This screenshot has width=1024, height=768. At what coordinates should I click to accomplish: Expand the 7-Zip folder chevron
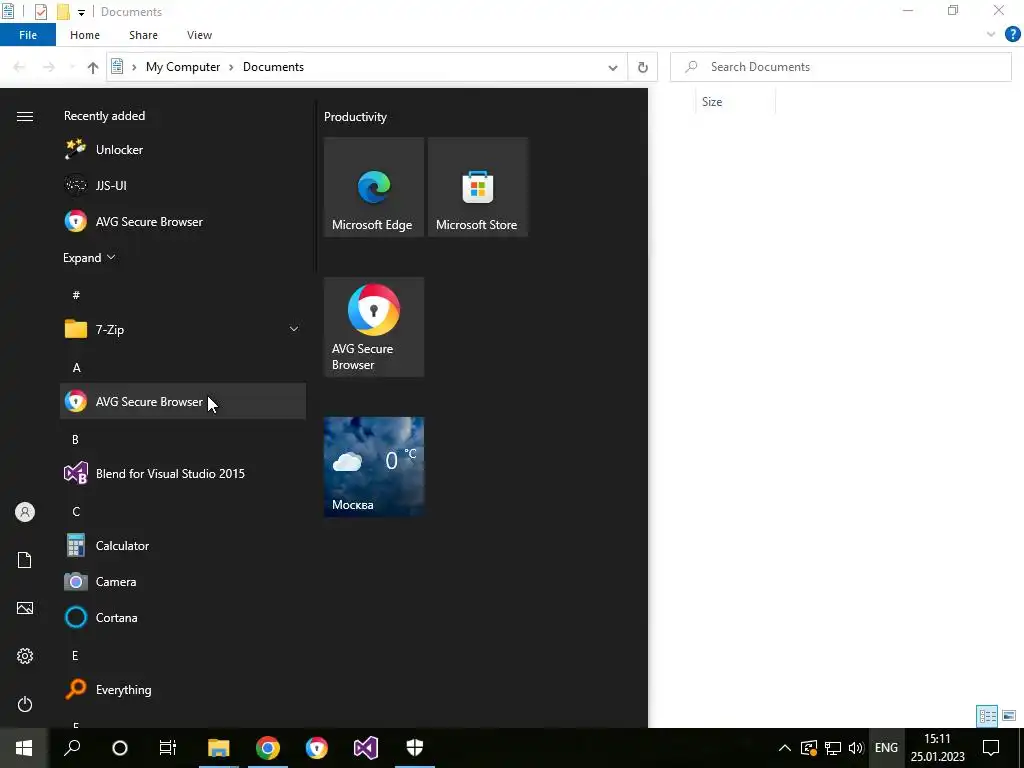tap(294, 329)
